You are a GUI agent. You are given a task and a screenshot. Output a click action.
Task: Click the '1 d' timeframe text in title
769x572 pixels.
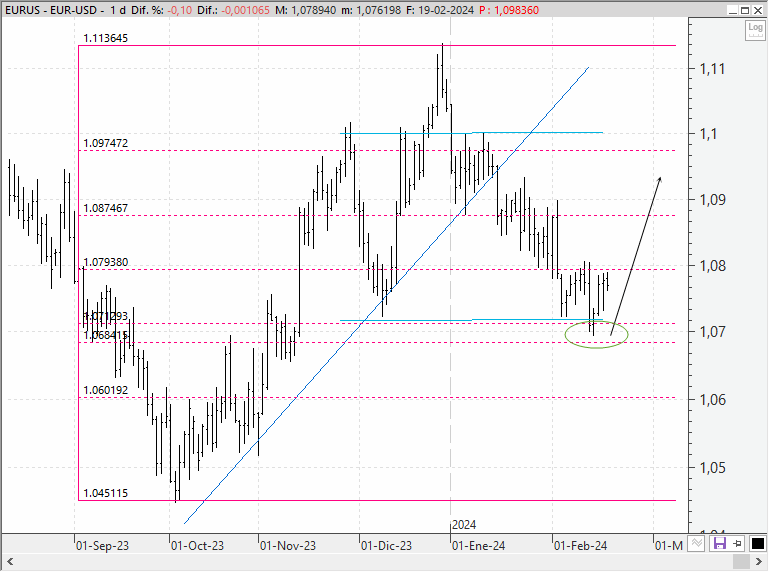[118, 10]
